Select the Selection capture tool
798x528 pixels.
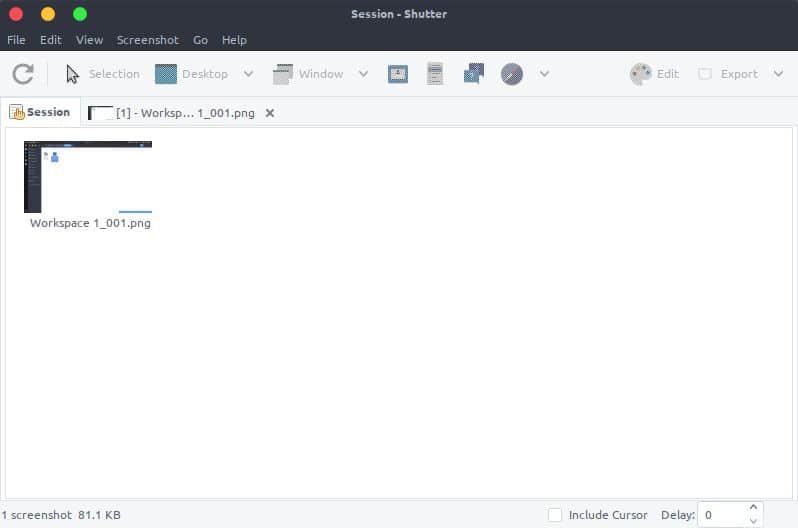click(102, 74)
